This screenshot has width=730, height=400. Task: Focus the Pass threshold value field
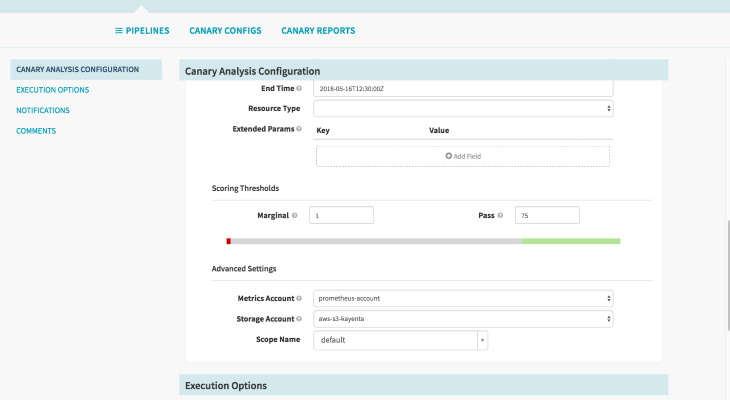pyautogui.click(x=547, y=215)
